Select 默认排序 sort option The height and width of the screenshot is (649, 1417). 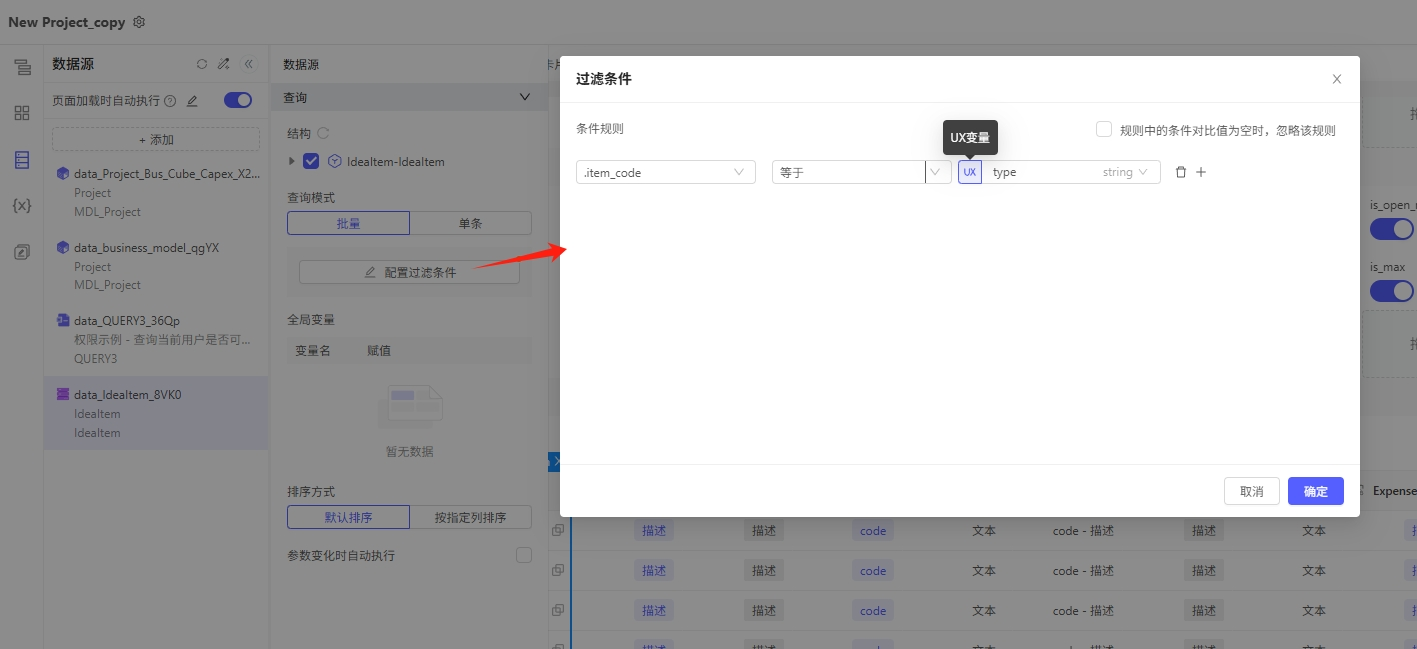pos(348,517)
